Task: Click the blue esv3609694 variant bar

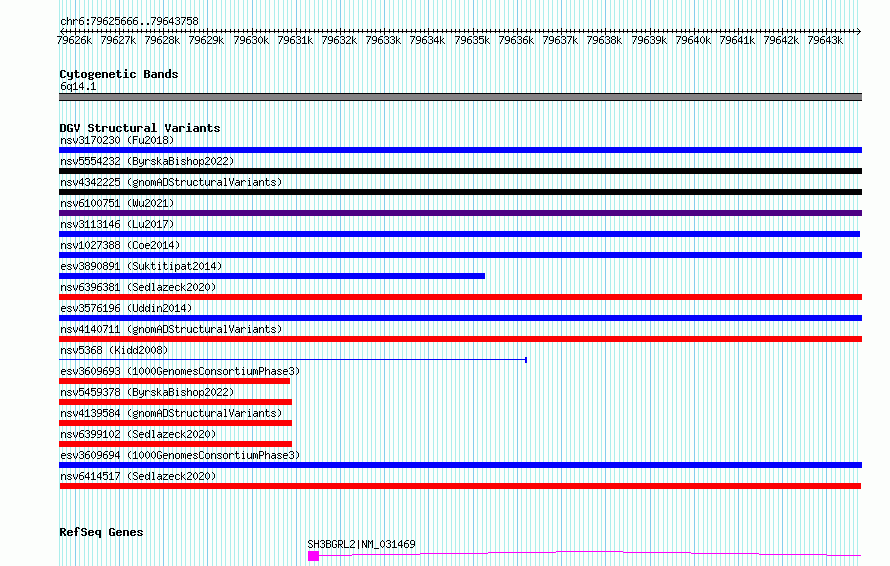Action: click(x=460, y=465)
